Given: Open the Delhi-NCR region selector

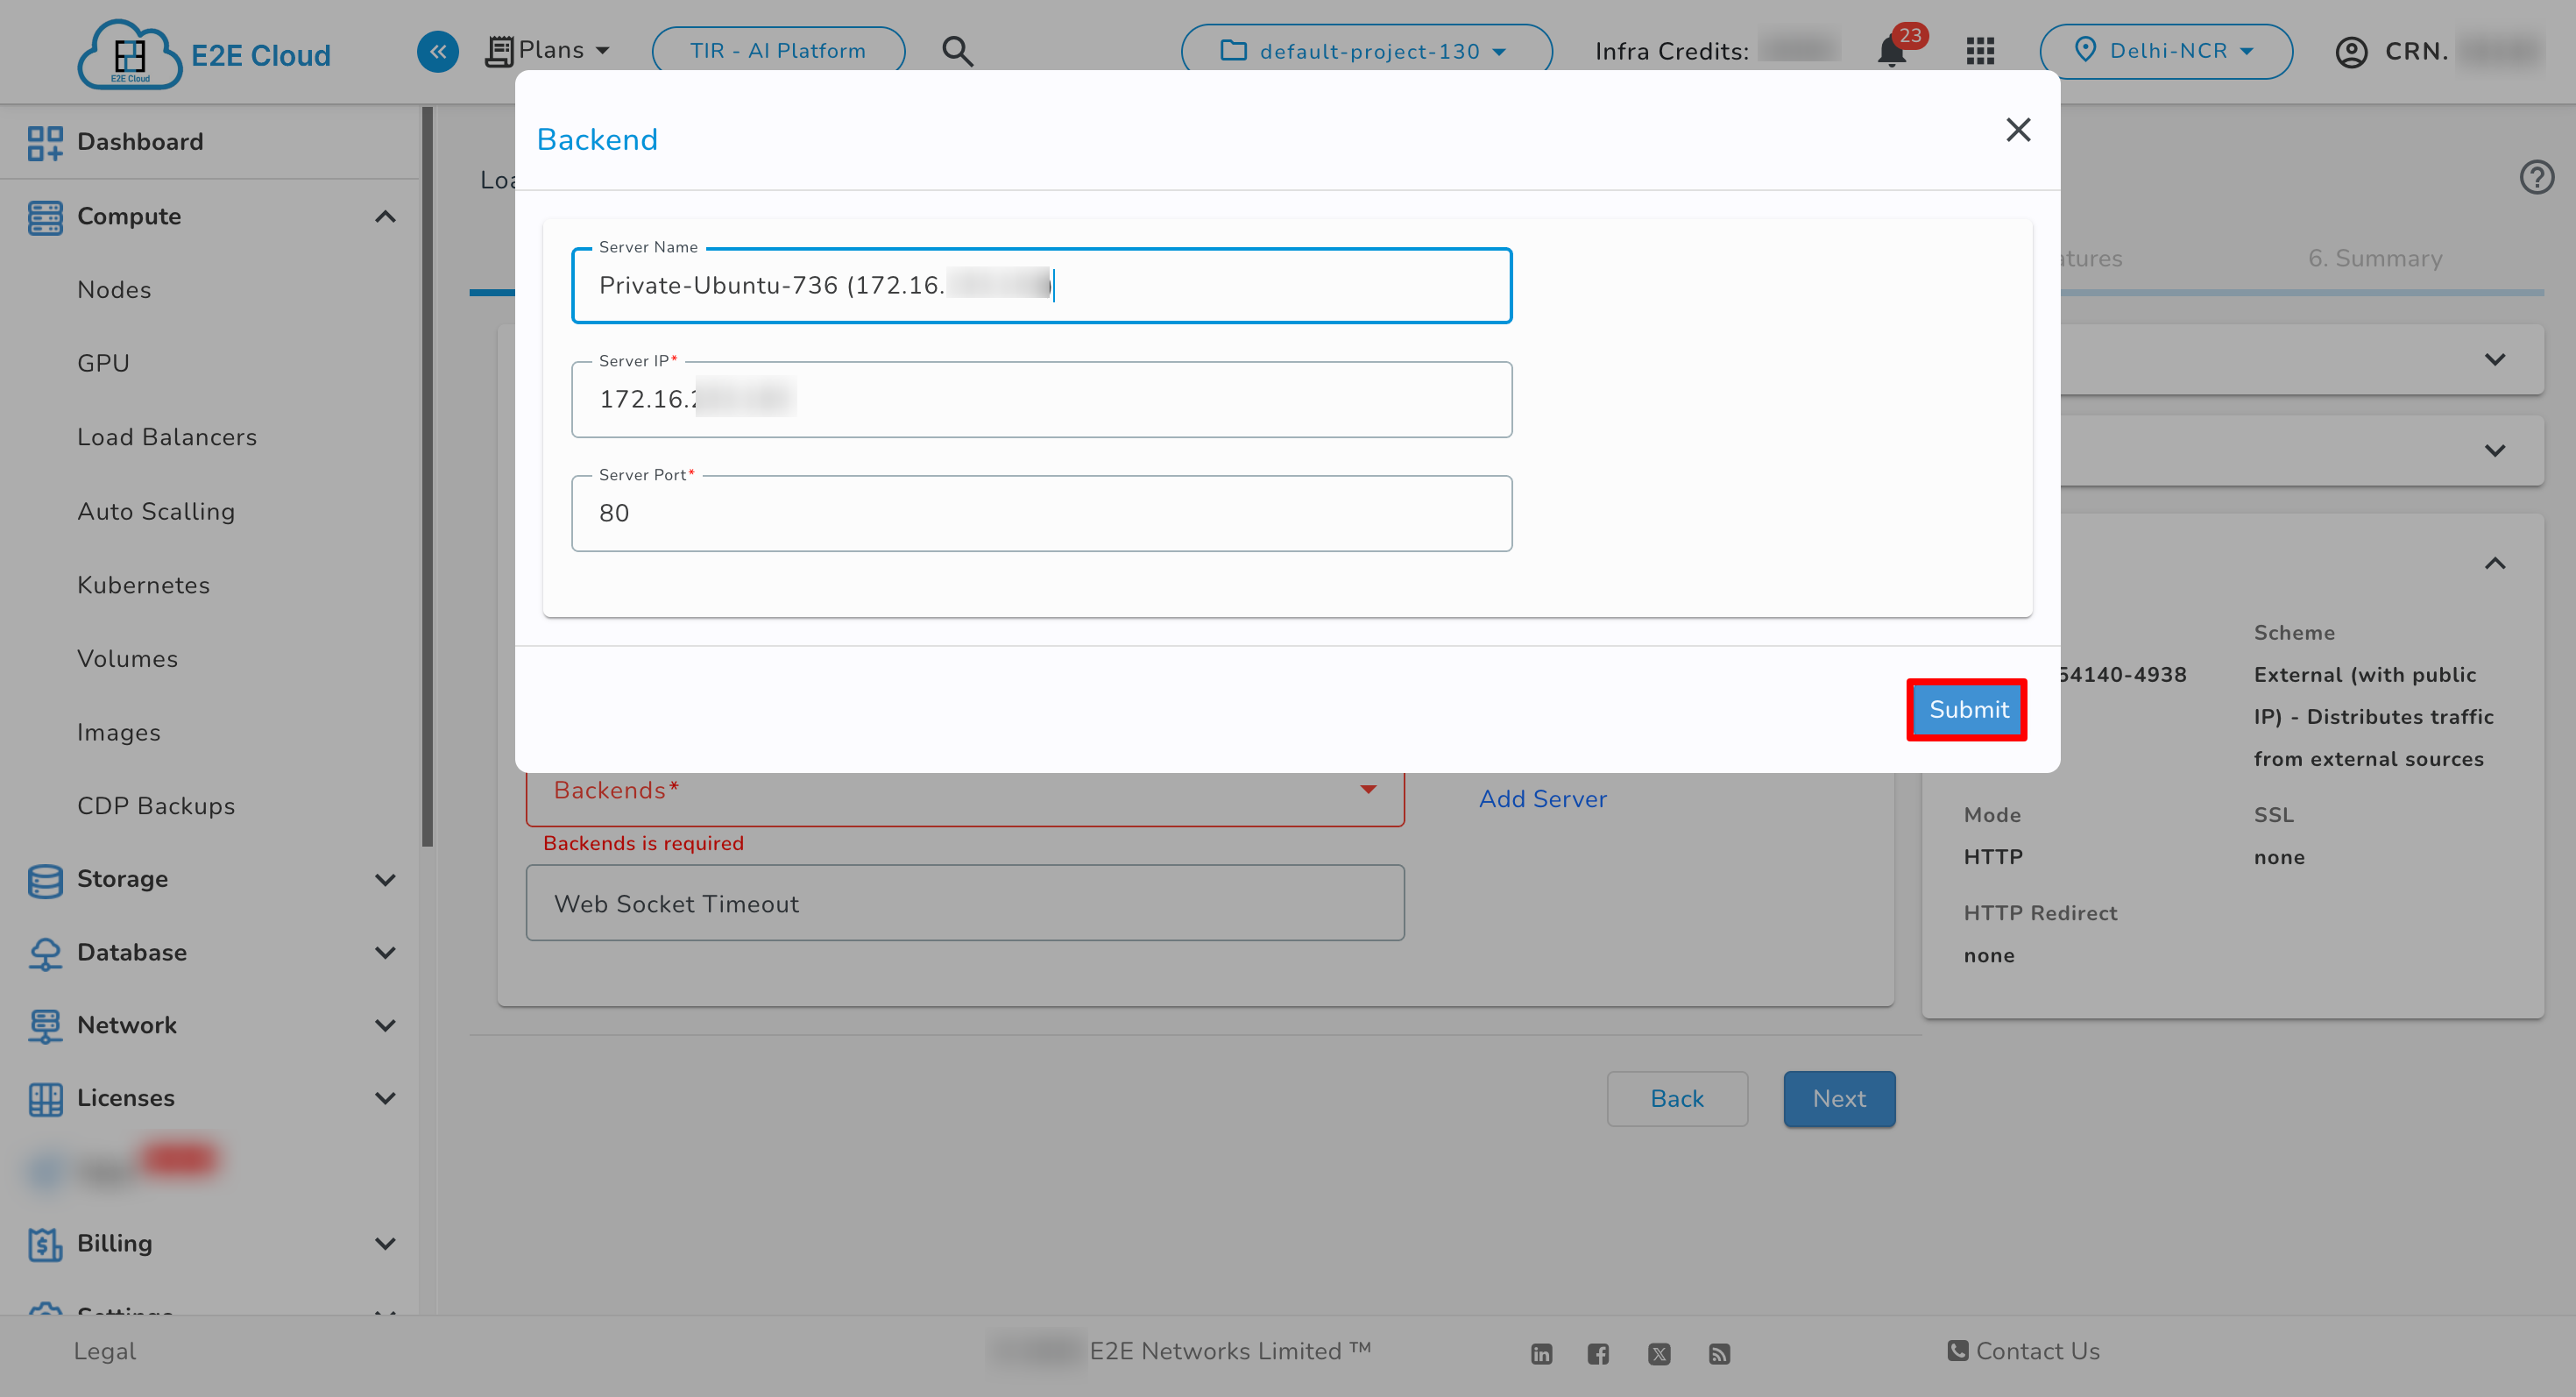Looking at the screenshot, I should click(2166, 51).
